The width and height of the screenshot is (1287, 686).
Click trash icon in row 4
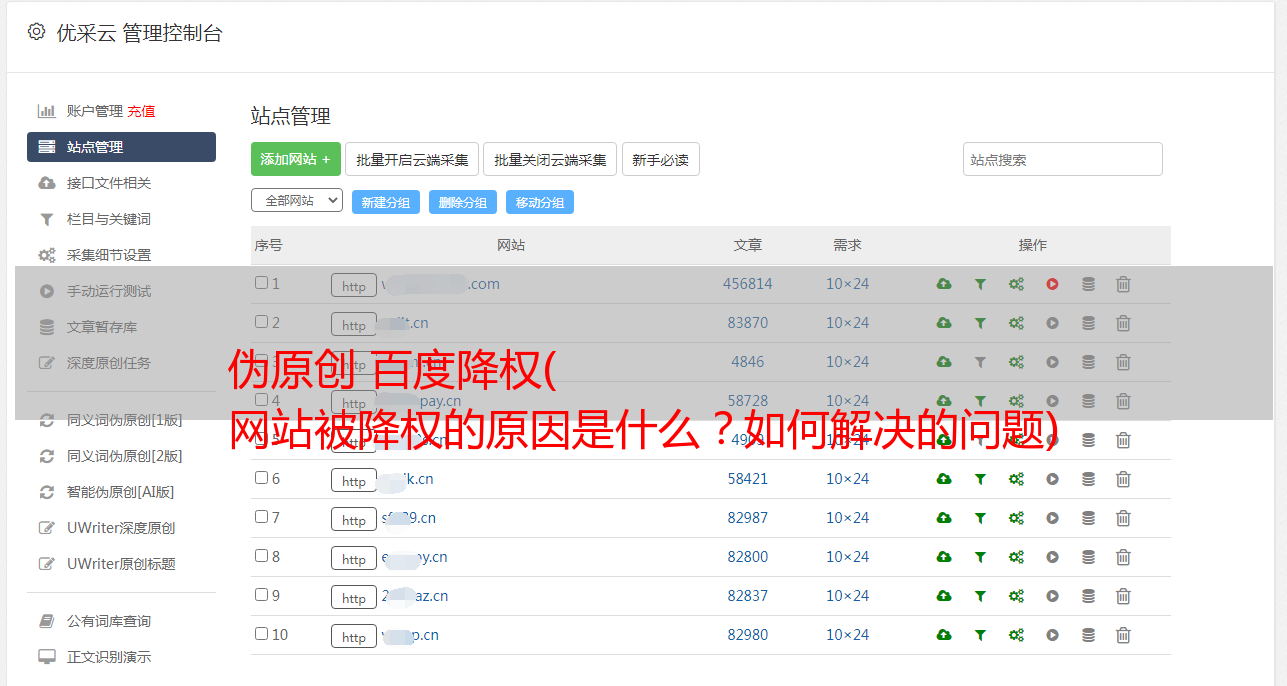tap(1123, 401)
